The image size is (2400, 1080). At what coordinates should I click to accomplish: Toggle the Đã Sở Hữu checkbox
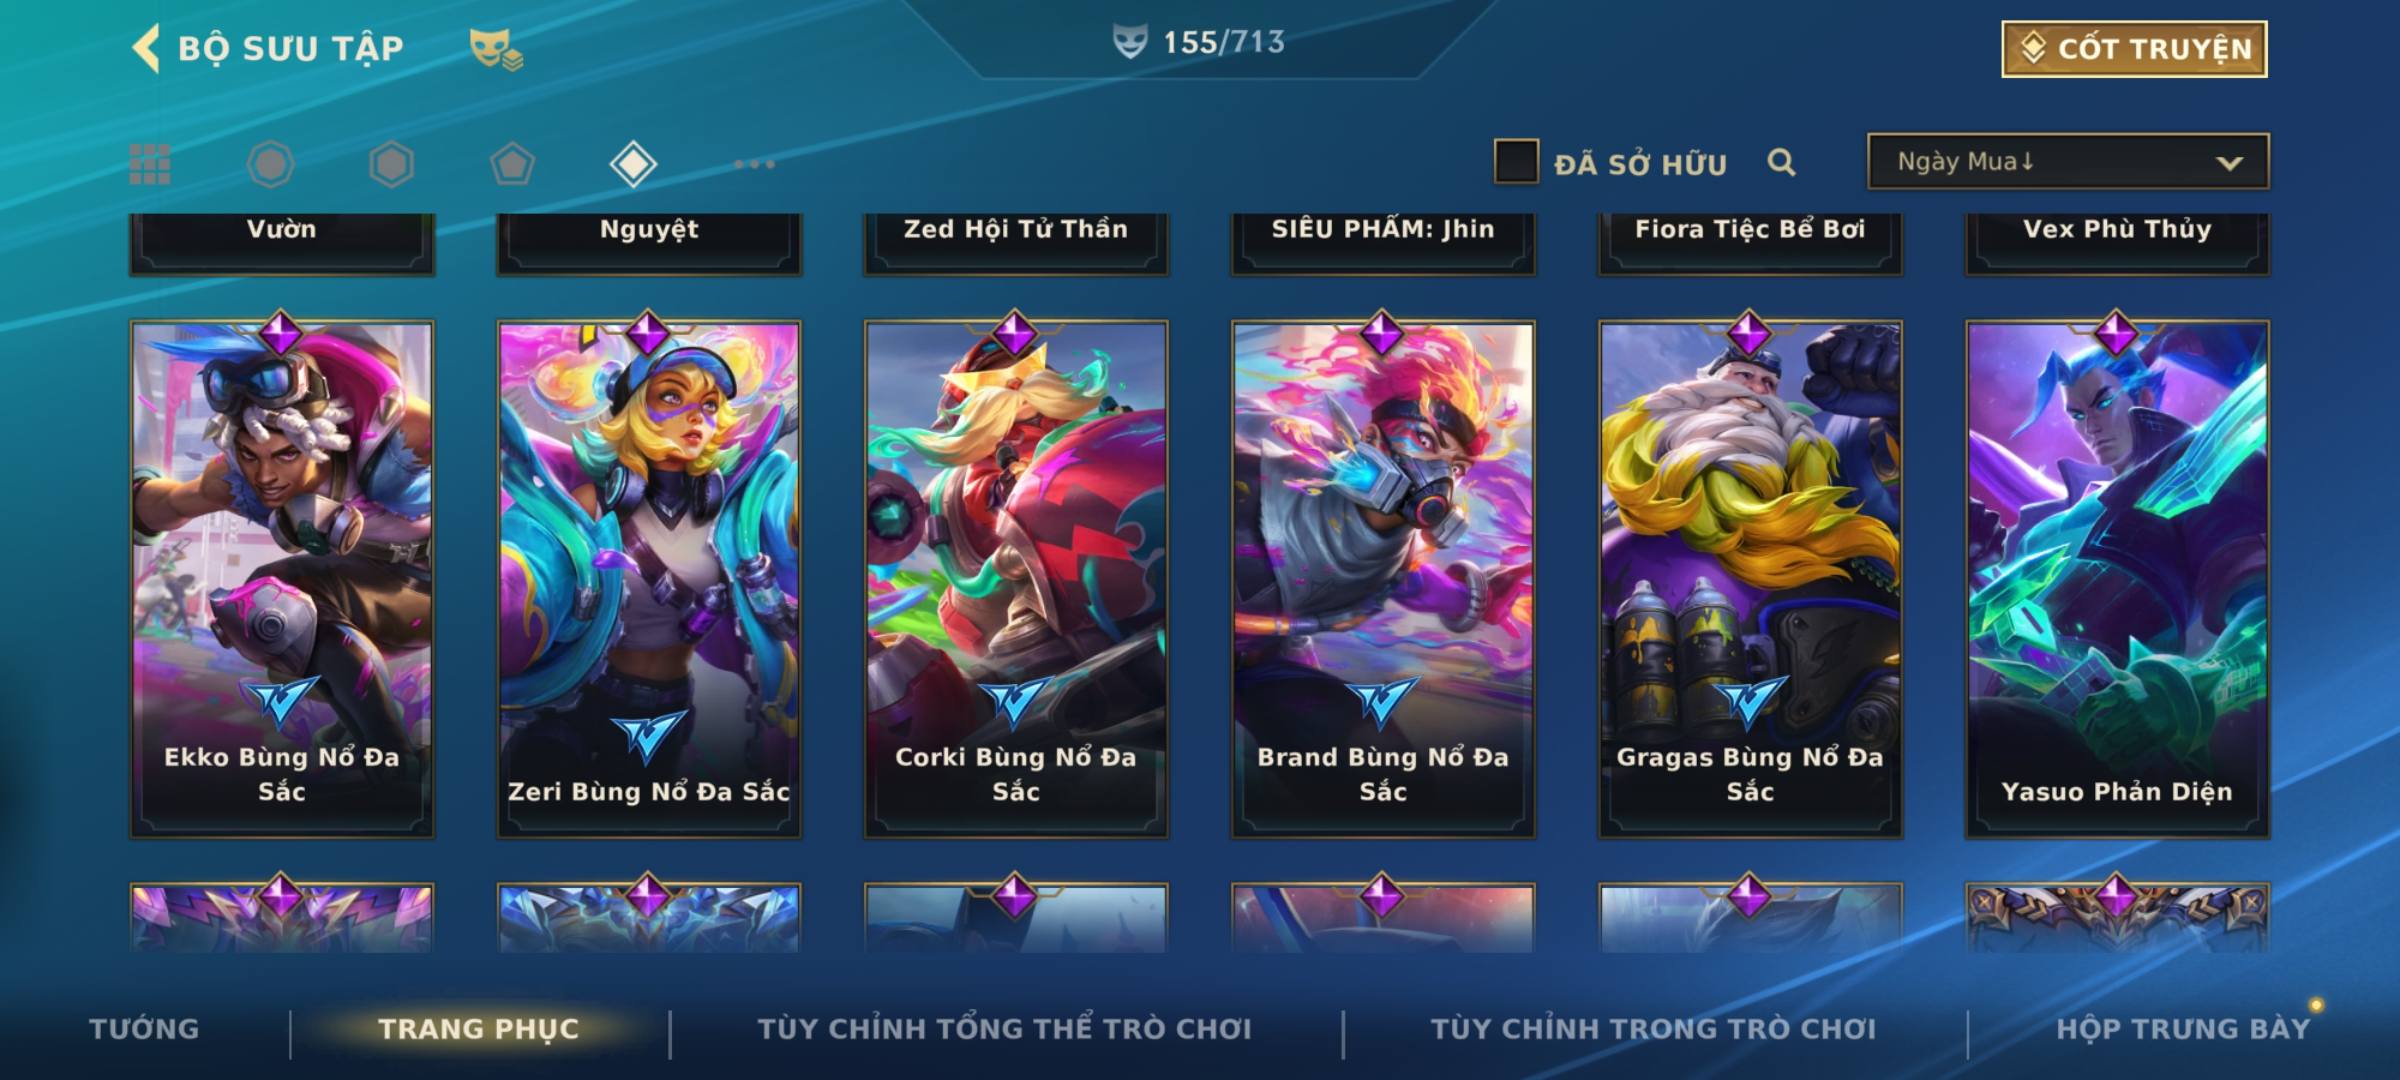[x=1516, y=162]
